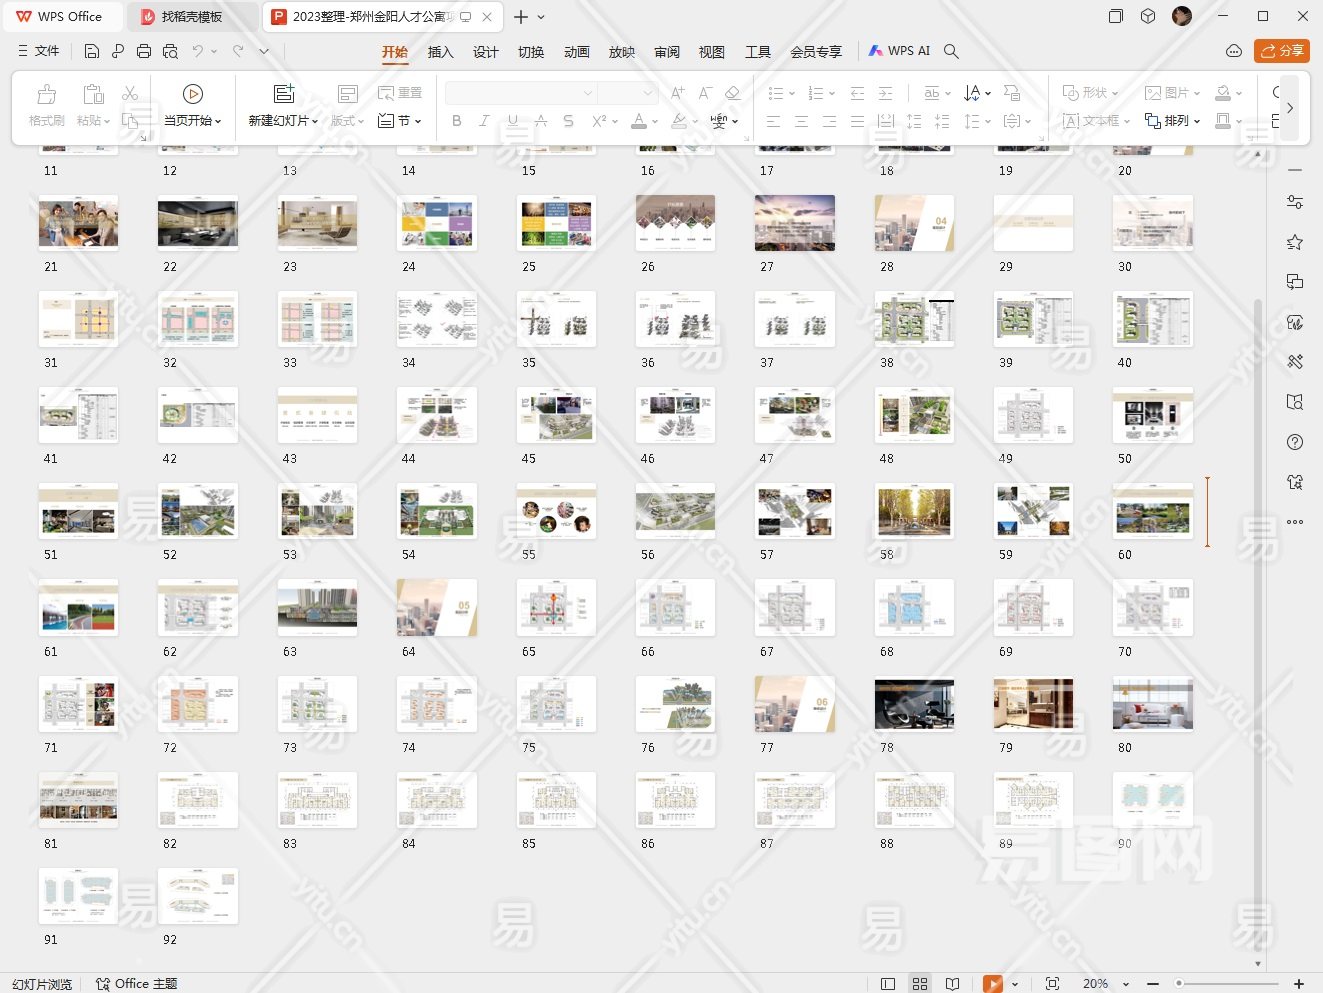Switch to normal view in status bar
The width and height of the screenshot is (1323, 993).
[888, 984]
